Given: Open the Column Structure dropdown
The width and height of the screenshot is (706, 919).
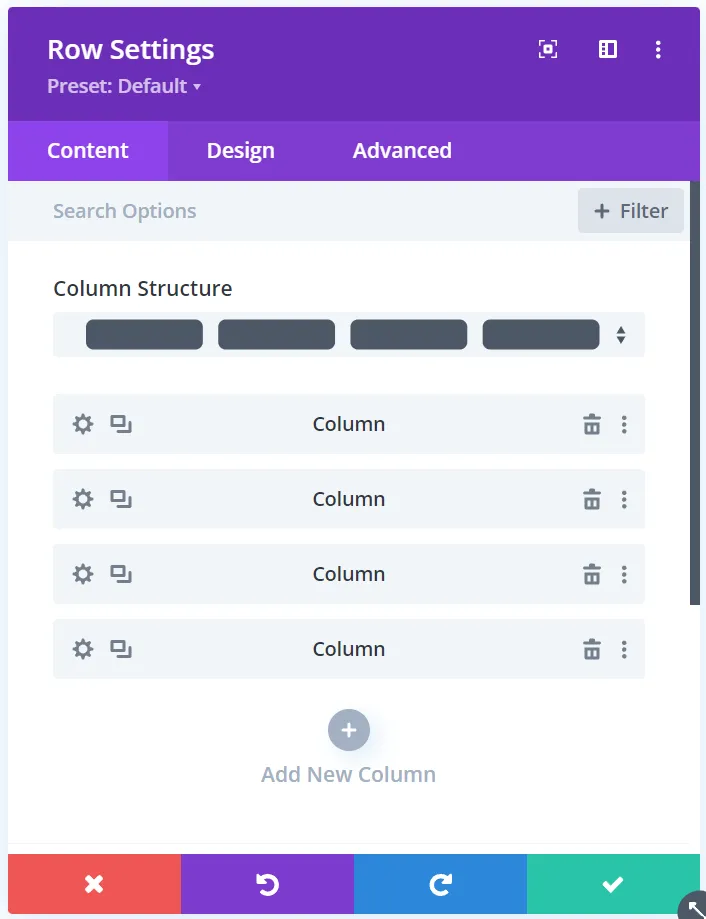Looking at the screenshot, I should tap(349, 335).
